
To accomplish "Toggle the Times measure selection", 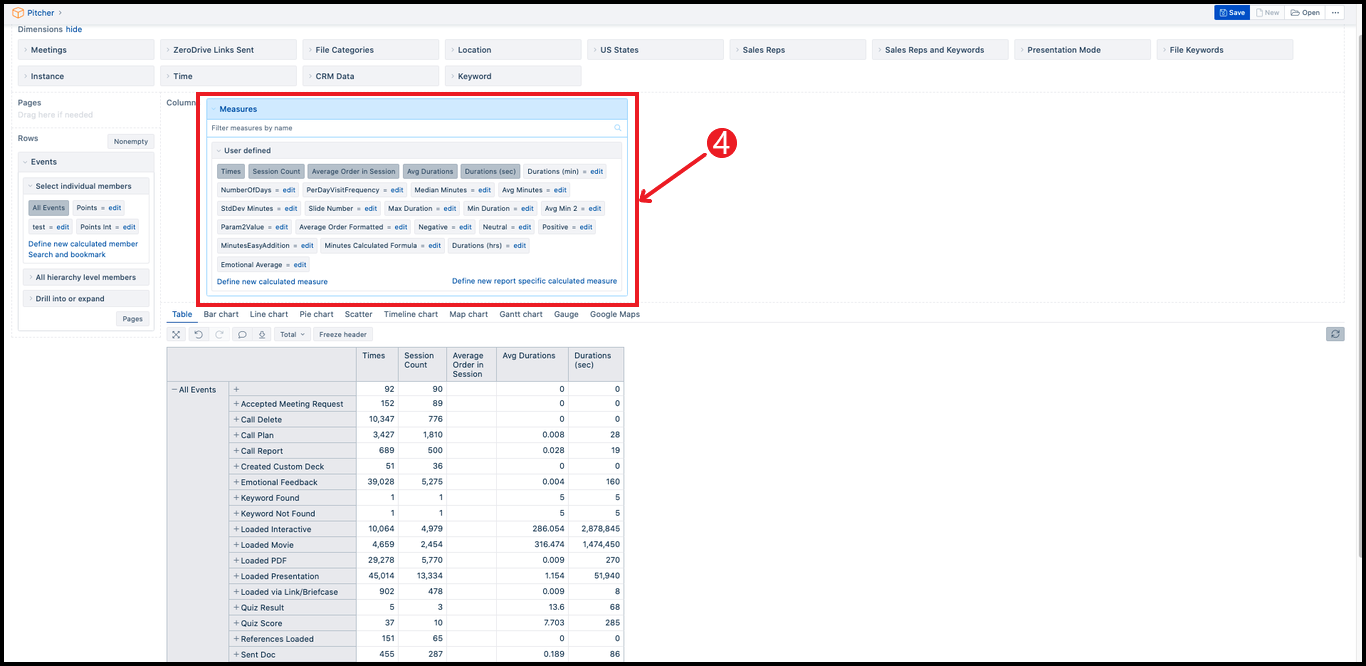I will [231, 172].
